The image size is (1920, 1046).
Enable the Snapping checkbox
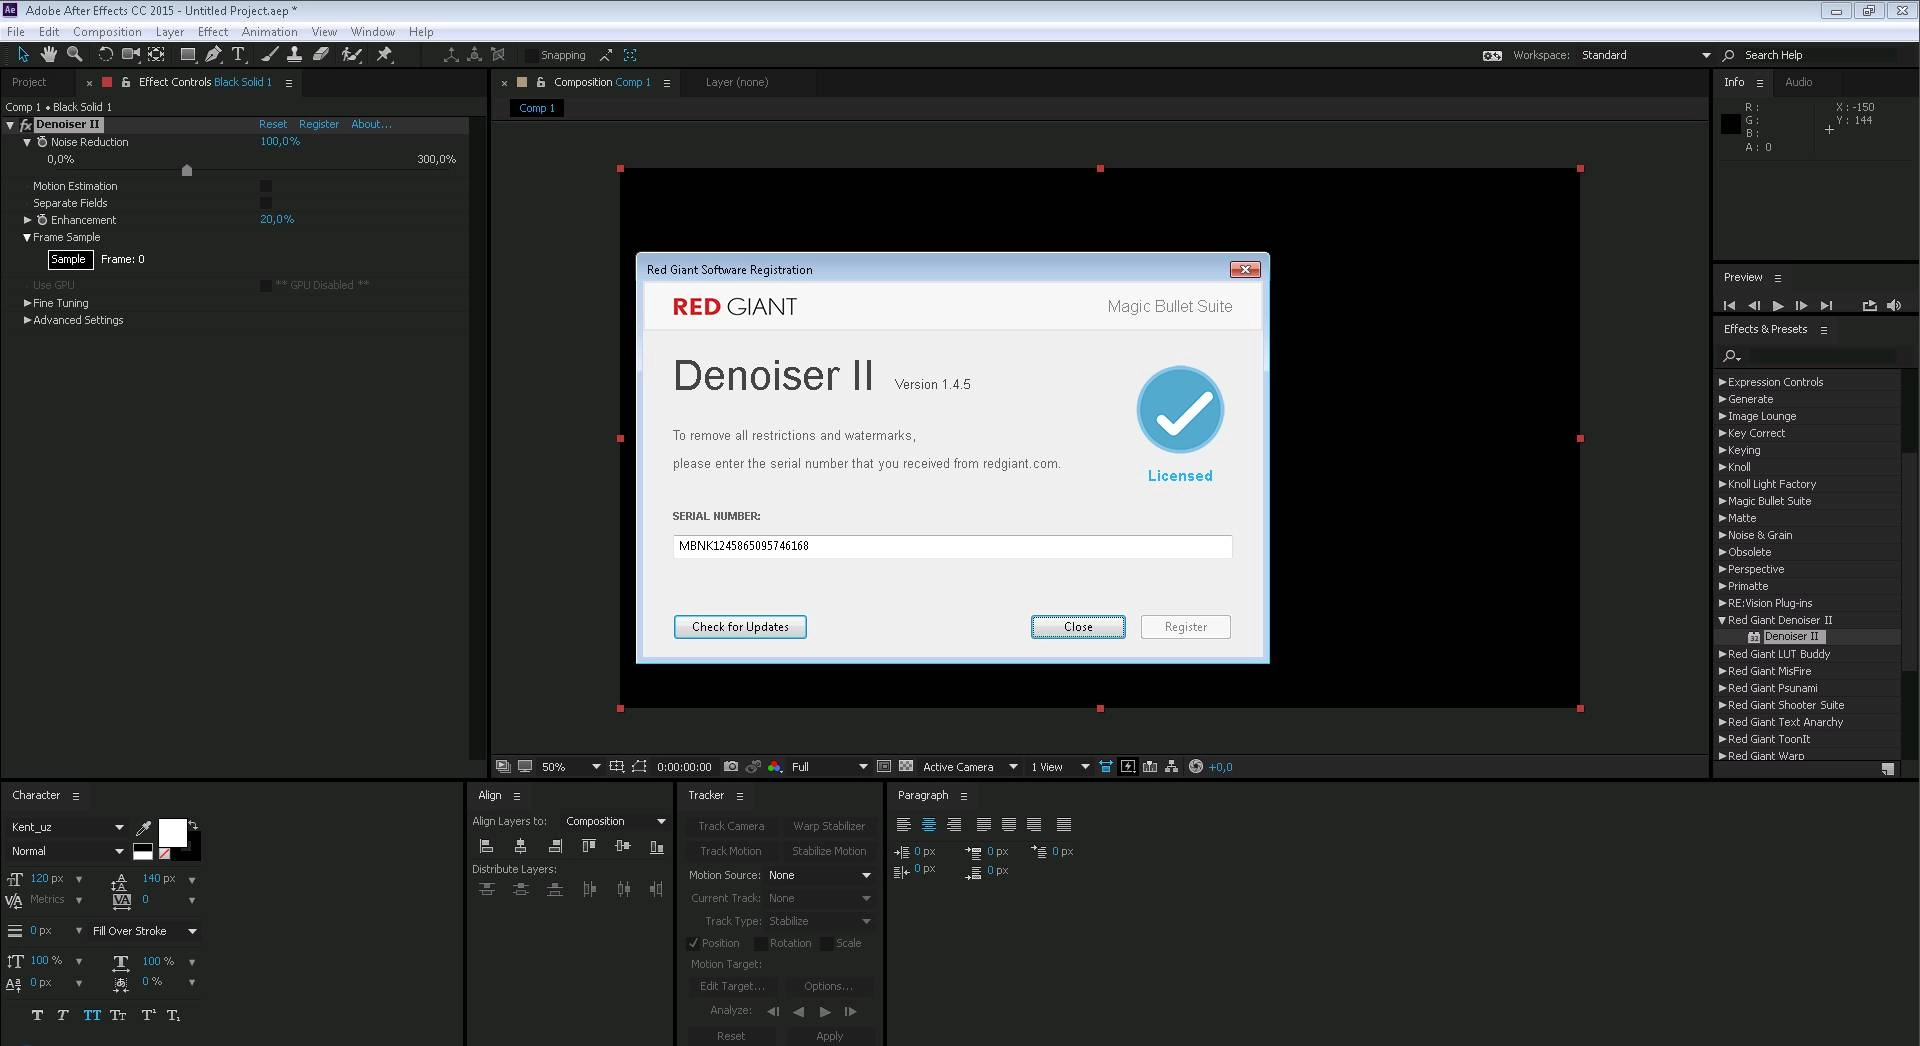tap(531, 56)
